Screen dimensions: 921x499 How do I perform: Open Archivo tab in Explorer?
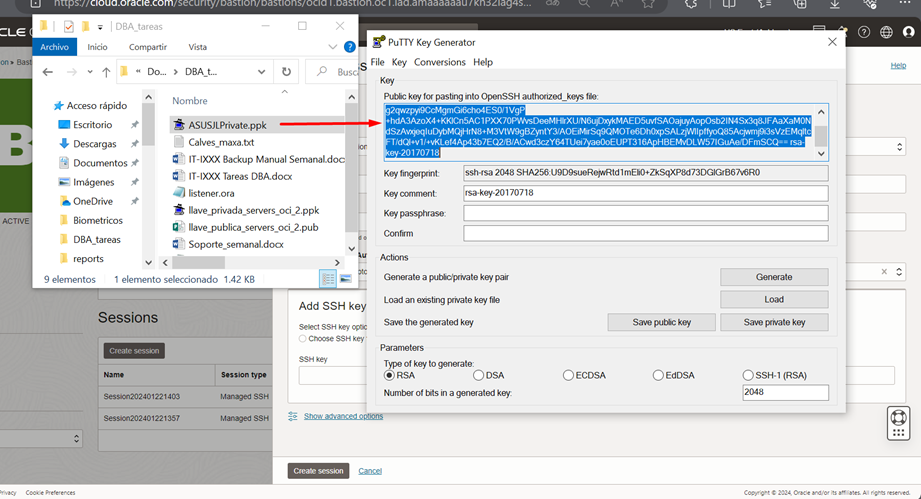tap(55, 47)
